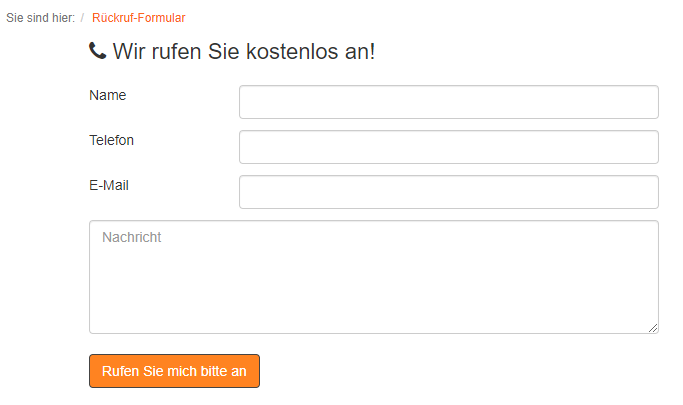Place the cursor in the phone number box
The width and height of the screenshot is (683, 405).
(x=449, y=147)
